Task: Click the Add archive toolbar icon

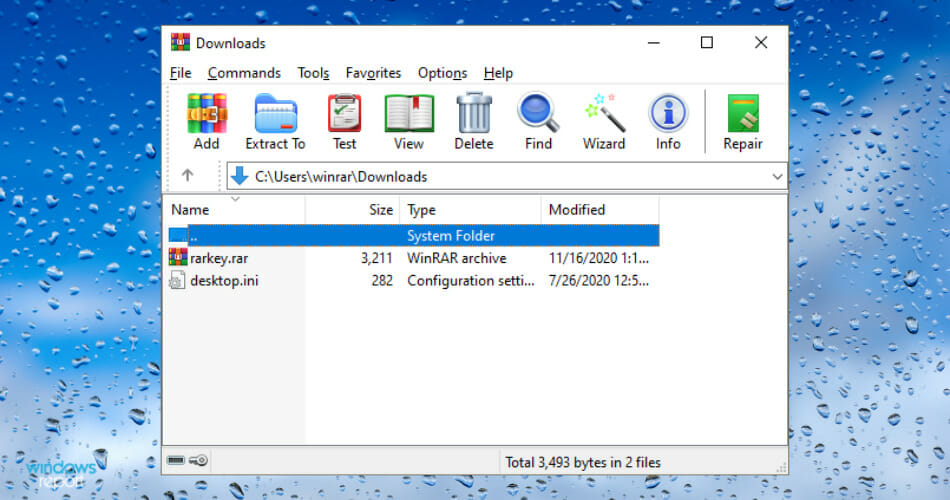Action: [x=207, y=113]
